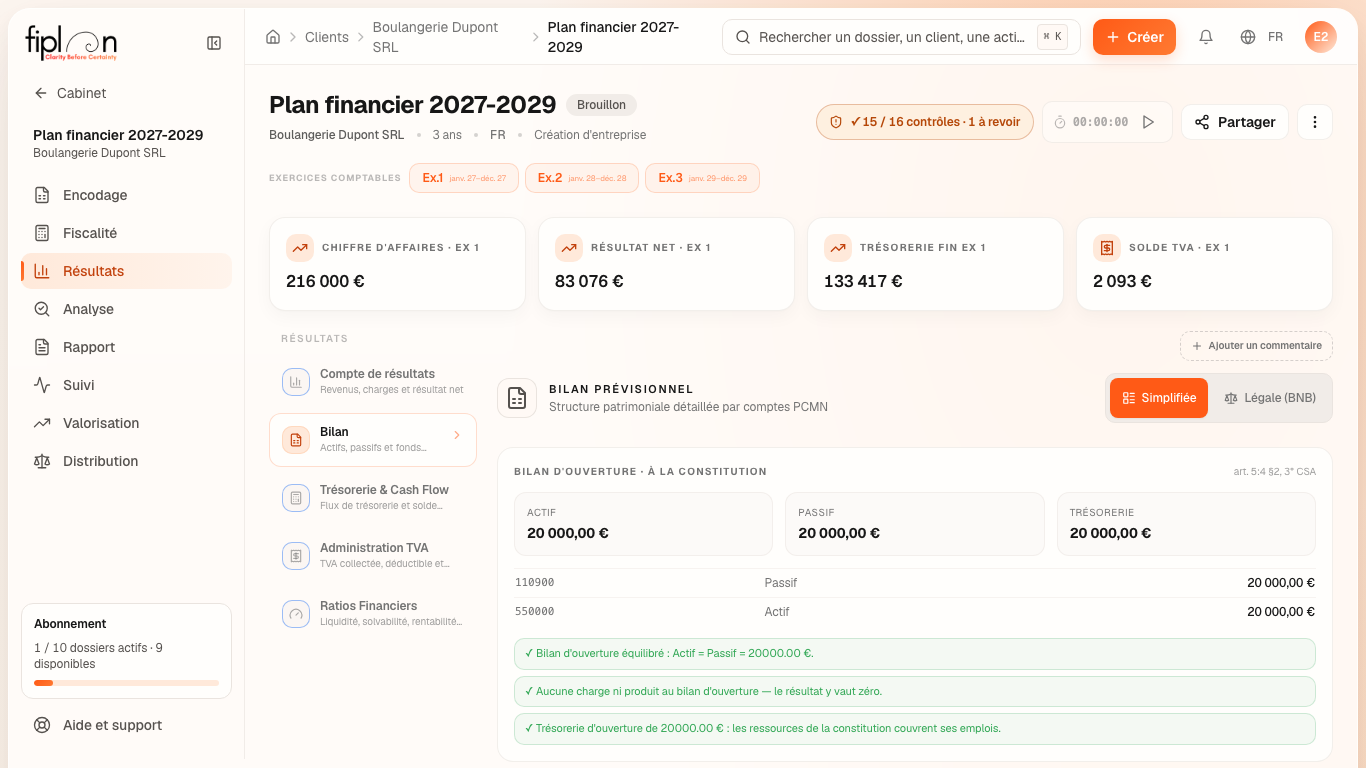Open Résultats in the sidebar
The height and width of the screenshot is (768, 1366).
point(127,271)
